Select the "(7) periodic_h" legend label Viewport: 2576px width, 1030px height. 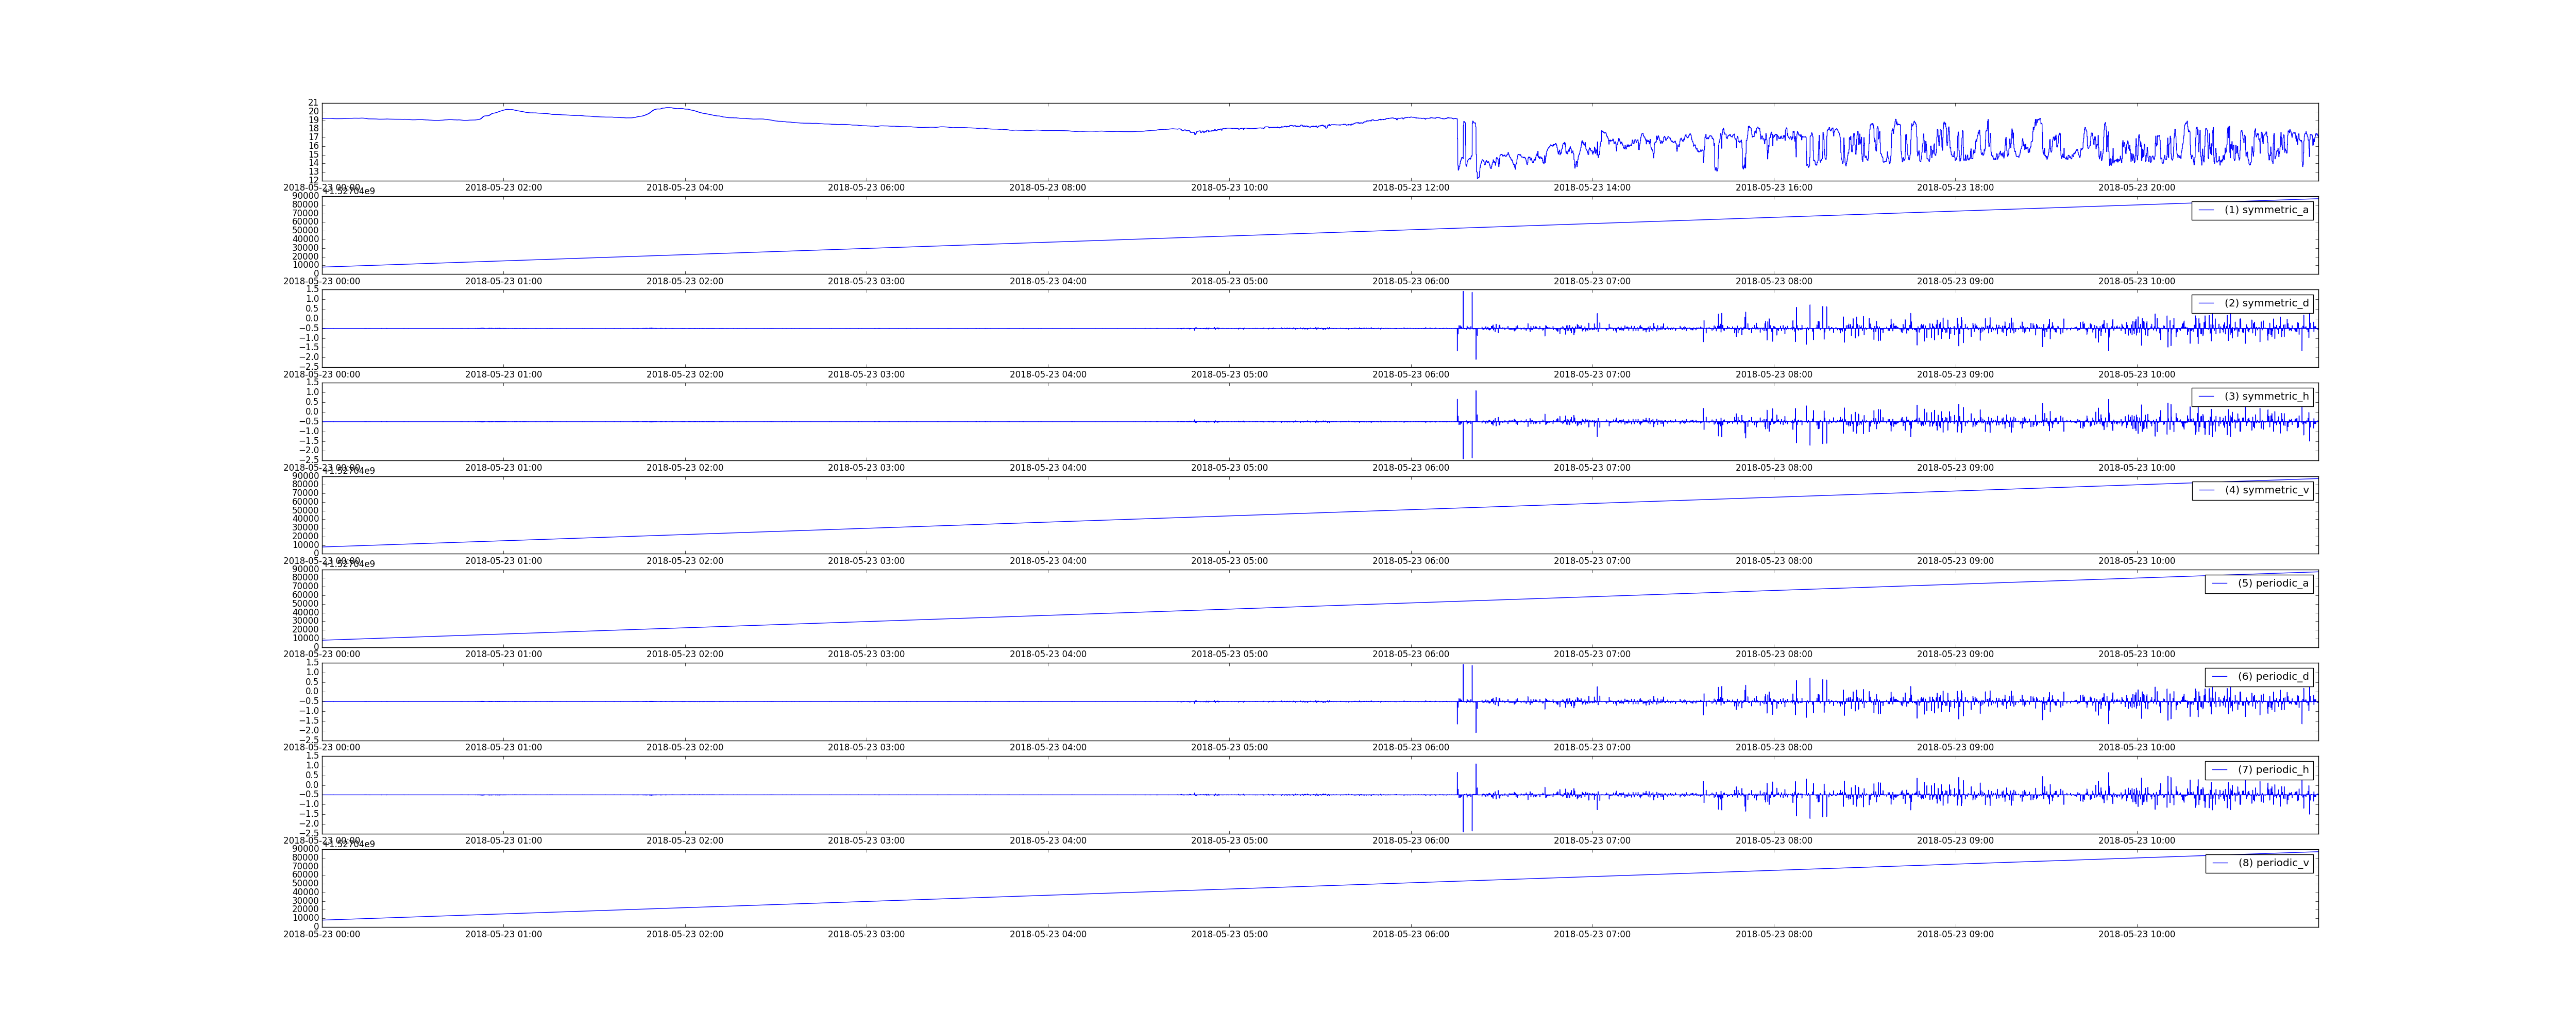click(2273, 769)
